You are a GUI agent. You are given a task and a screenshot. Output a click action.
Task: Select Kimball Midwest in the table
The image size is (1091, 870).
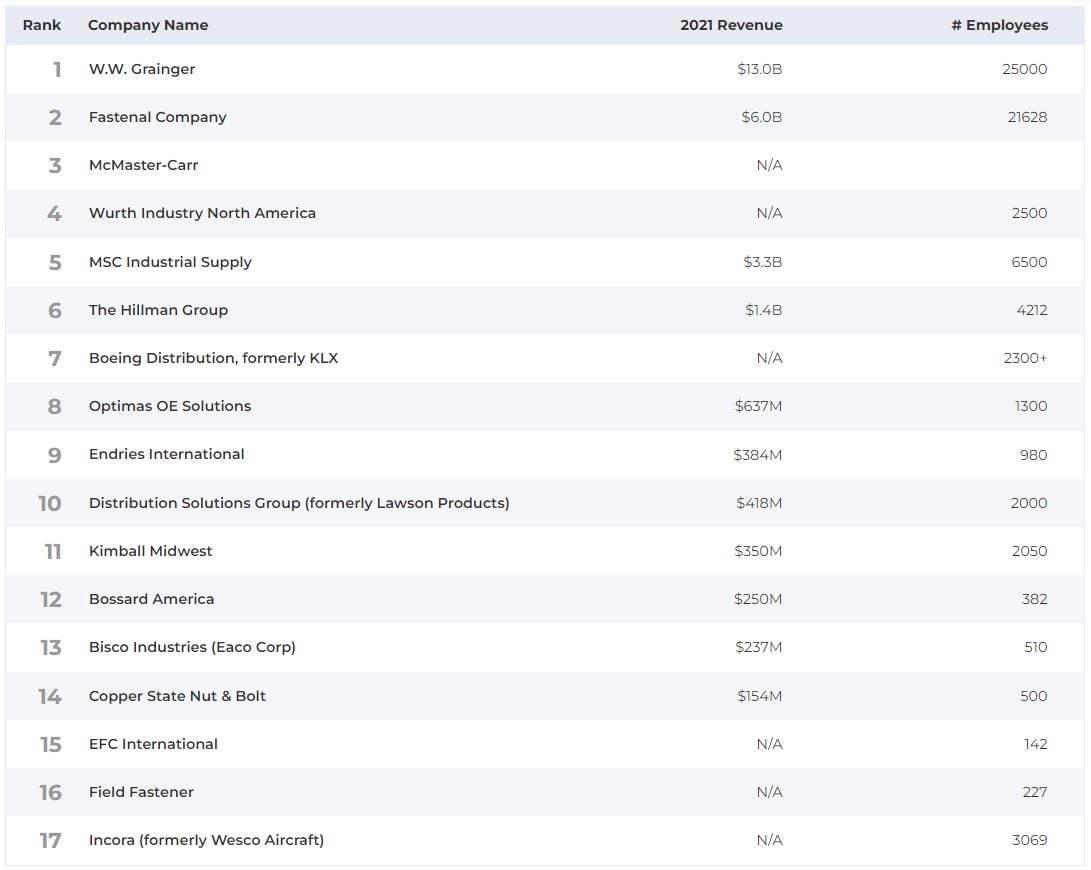point(150,551)
